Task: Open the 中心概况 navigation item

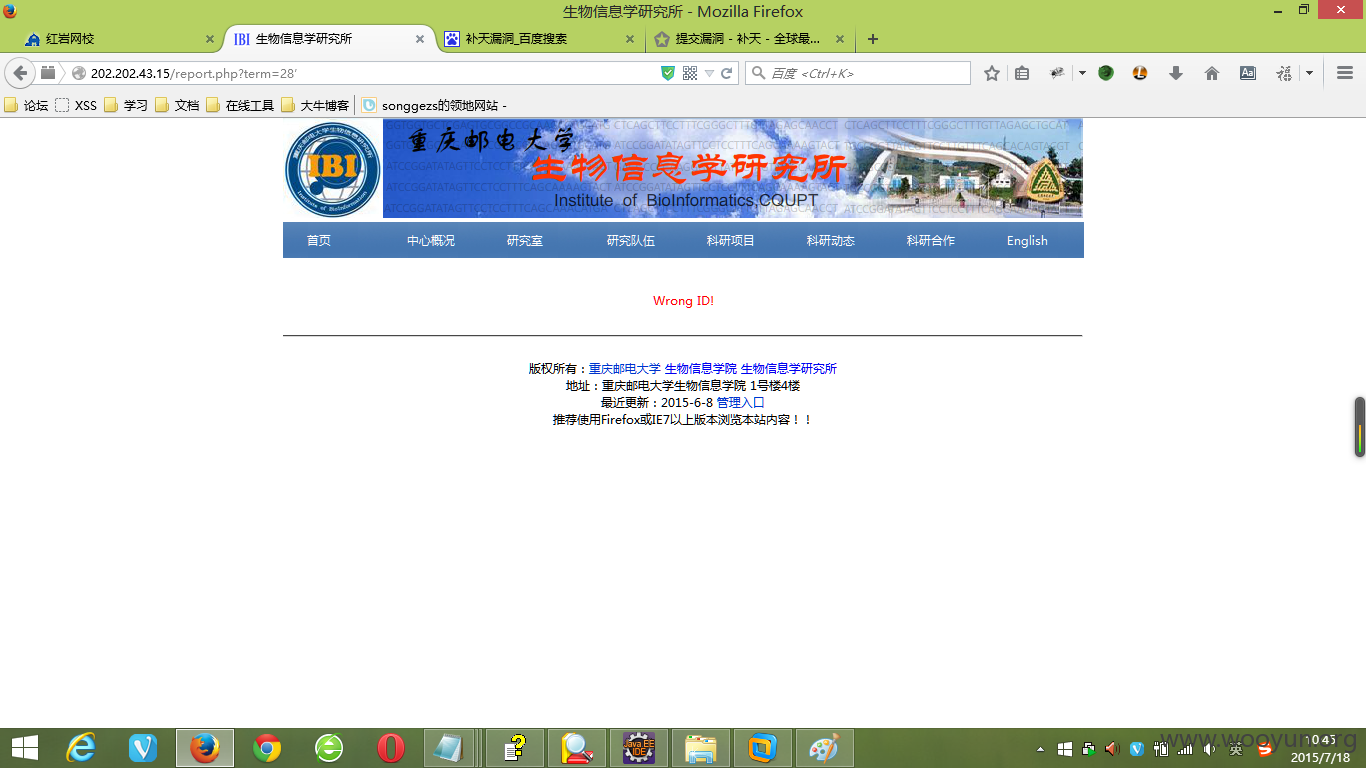Action: pos(431,240)
